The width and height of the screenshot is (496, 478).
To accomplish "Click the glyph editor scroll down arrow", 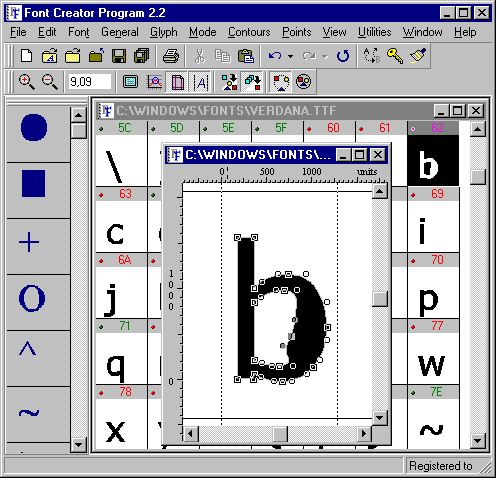I will (x=380, y=417).
